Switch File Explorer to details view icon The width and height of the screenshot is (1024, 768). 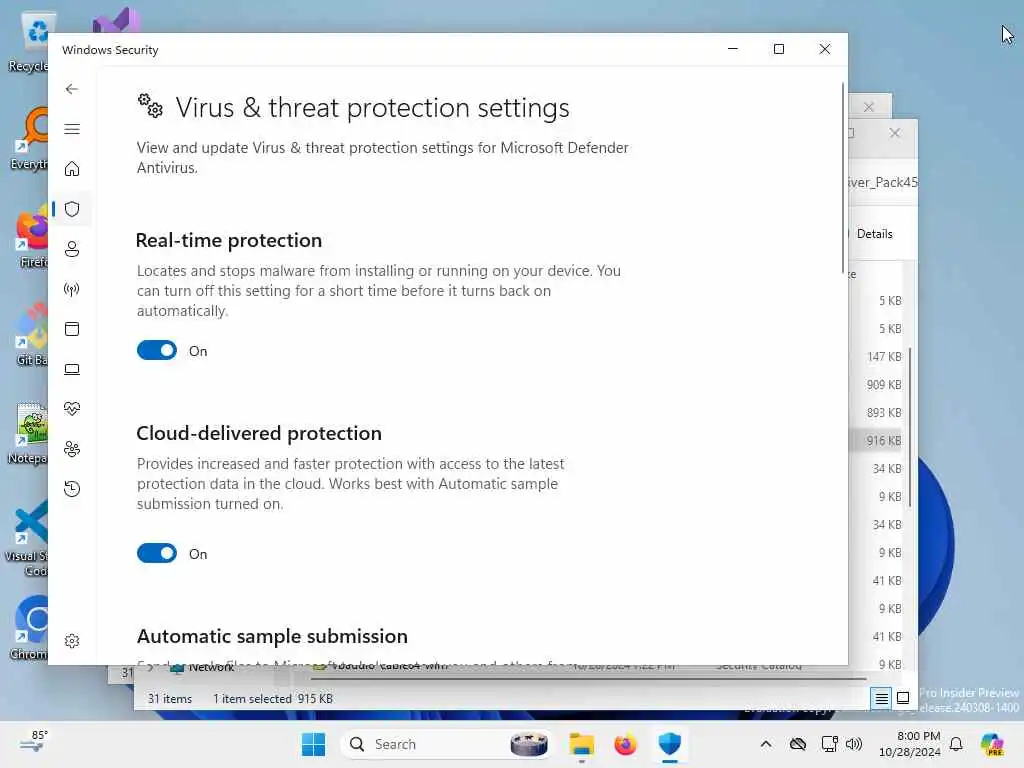coord(881,698)
